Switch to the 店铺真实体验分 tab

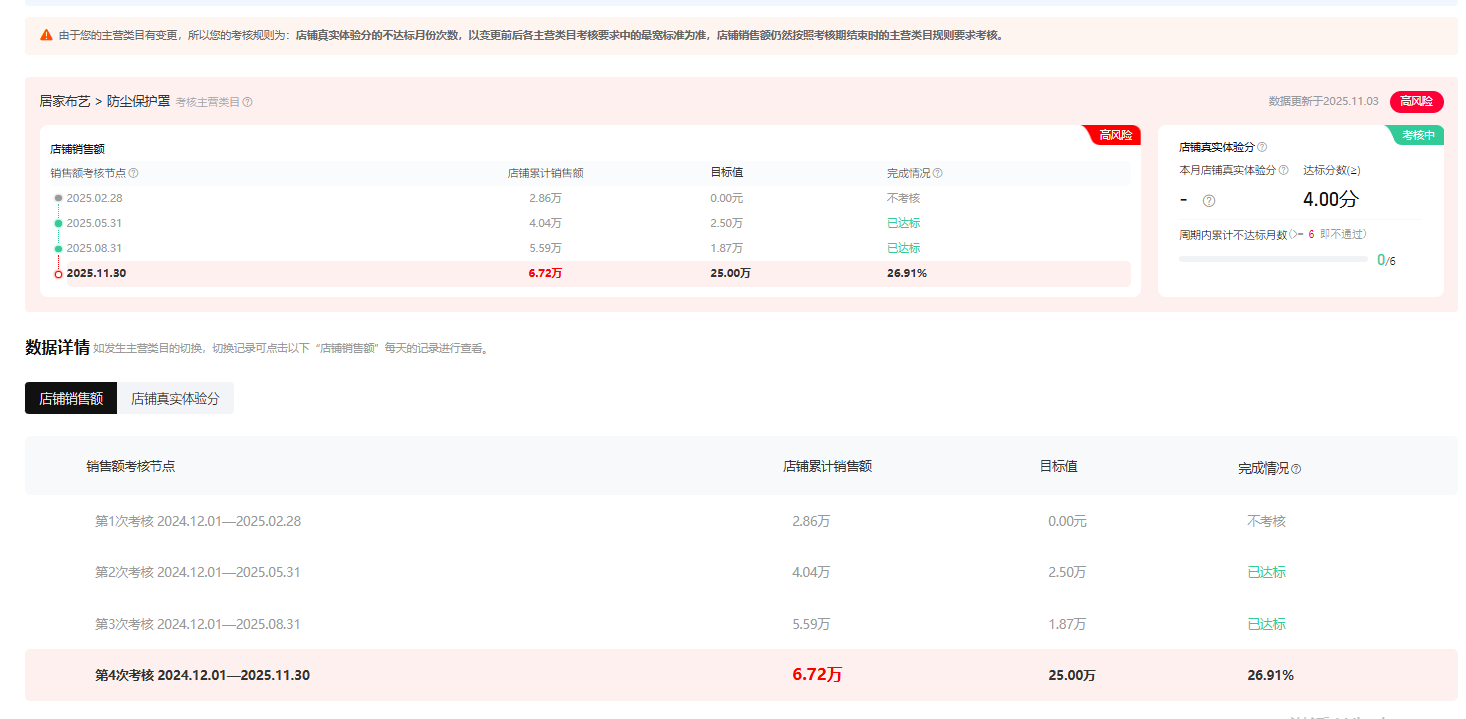175,398
